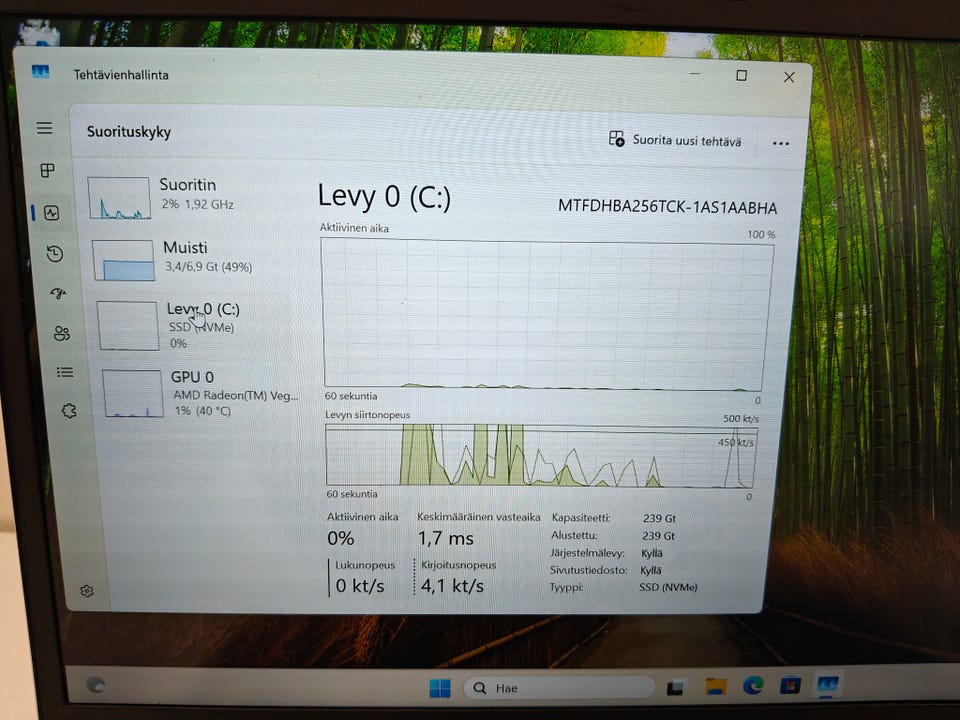Open Task View from the taskbar
Image resolution: width=960 pixels, height=720 pixels.
pyautogui.click(x=675, y=688)
